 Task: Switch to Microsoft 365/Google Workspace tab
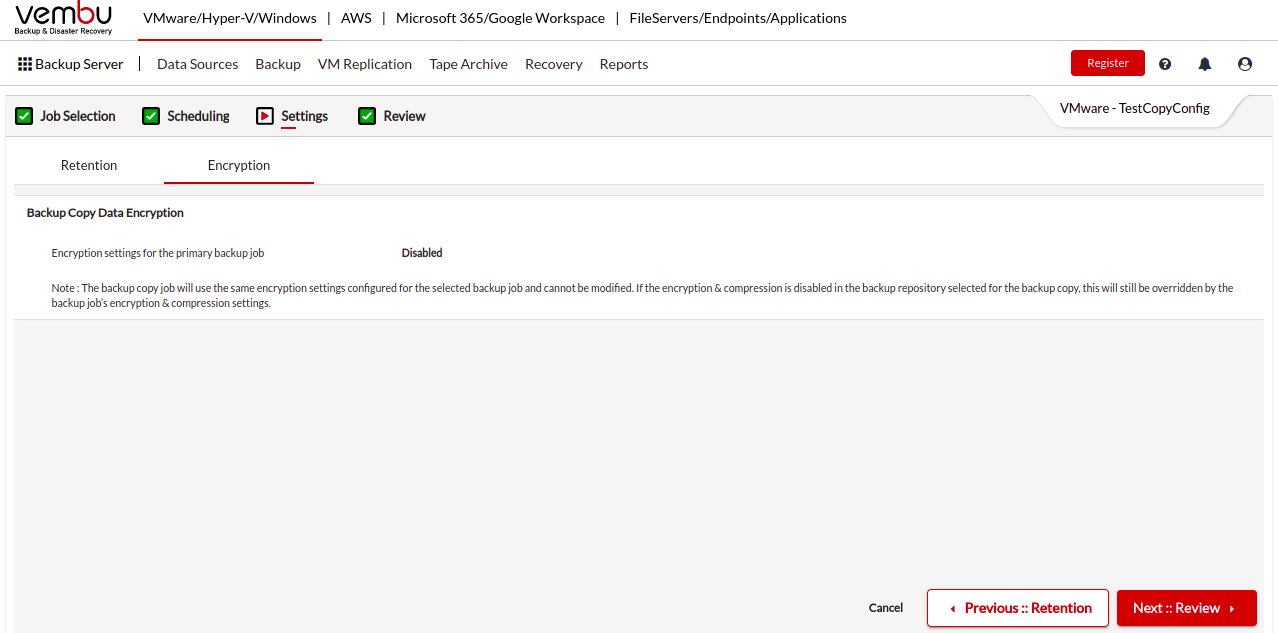500,18
